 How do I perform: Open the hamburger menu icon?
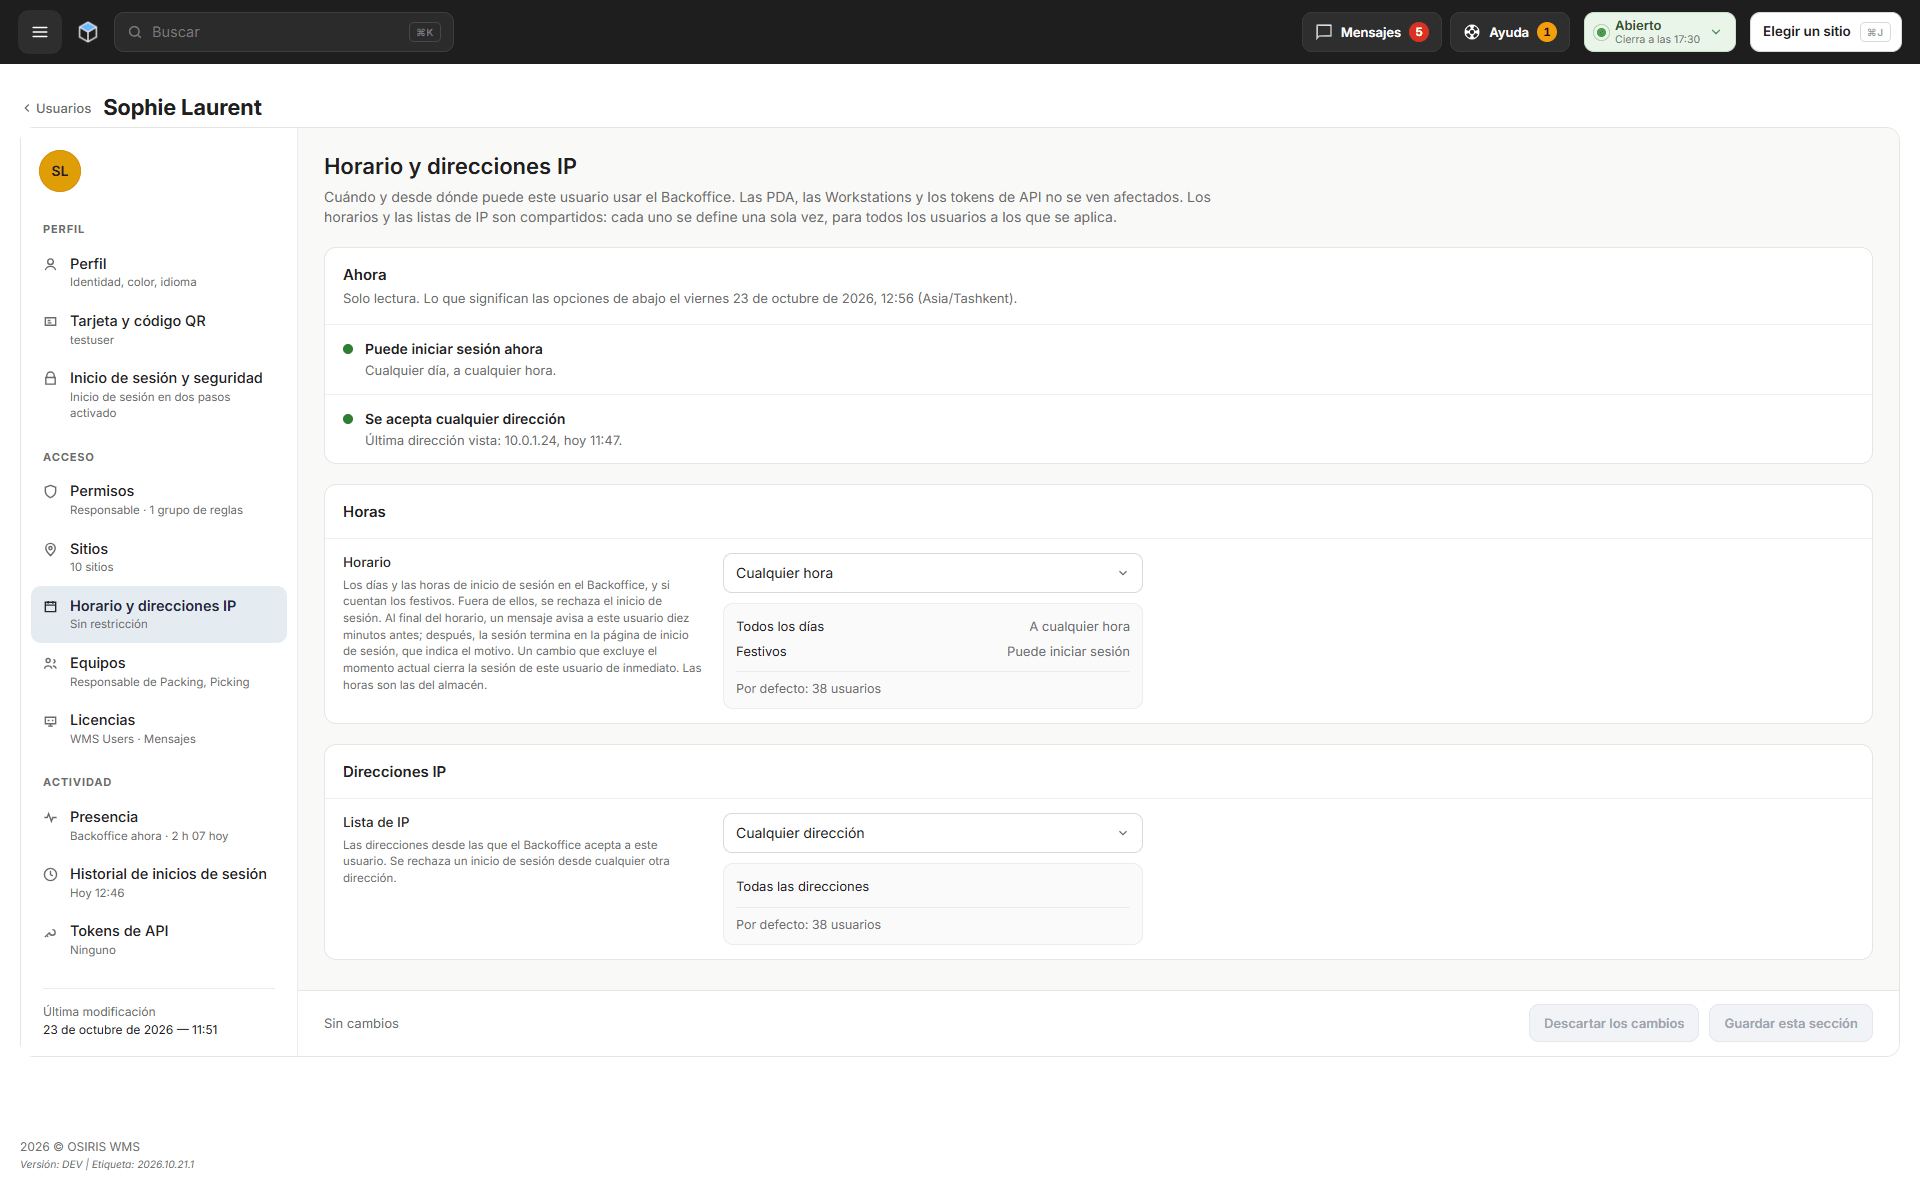point(40,32)
